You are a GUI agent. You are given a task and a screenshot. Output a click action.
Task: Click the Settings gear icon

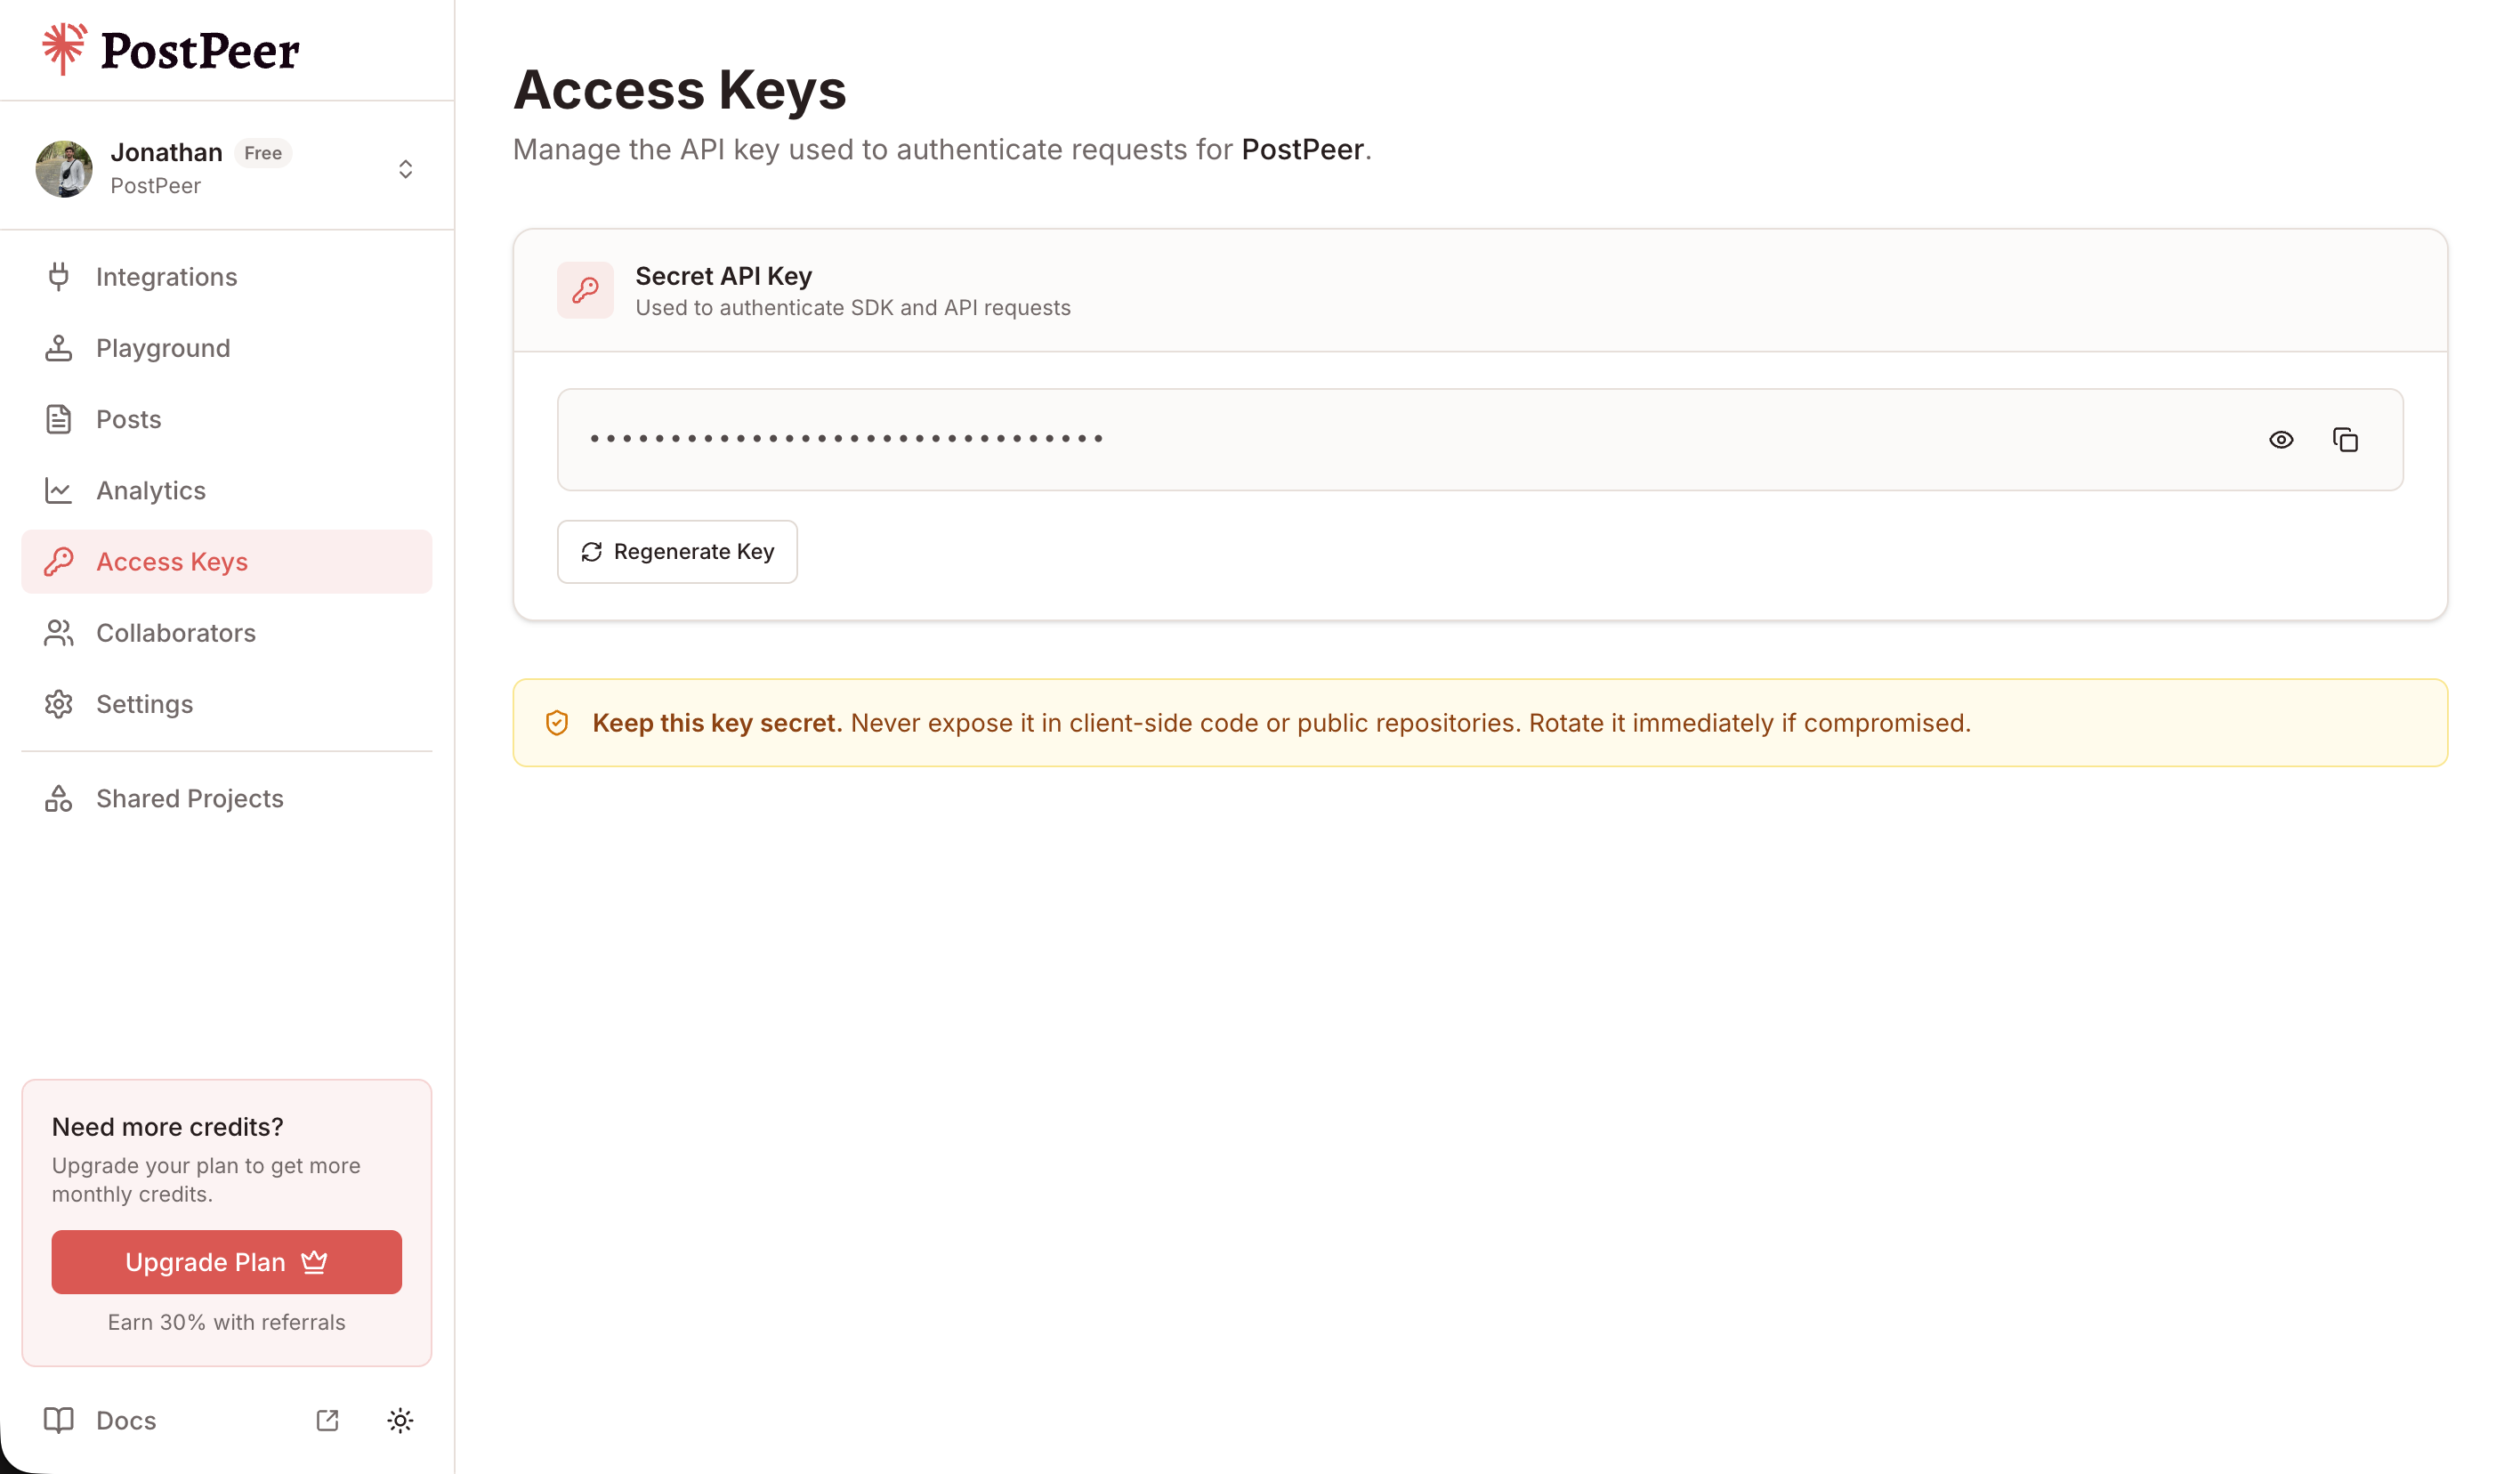(59, 704)
